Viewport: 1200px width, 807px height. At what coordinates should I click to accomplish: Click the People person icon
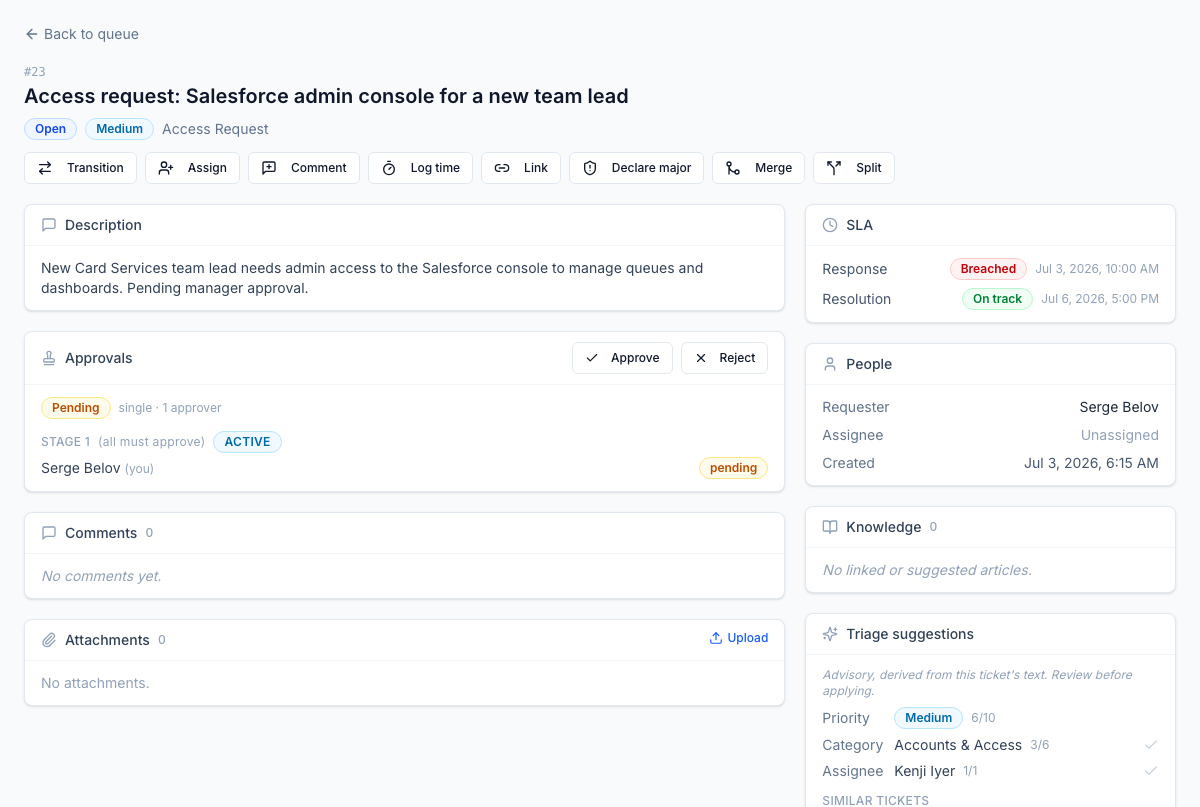830,364
